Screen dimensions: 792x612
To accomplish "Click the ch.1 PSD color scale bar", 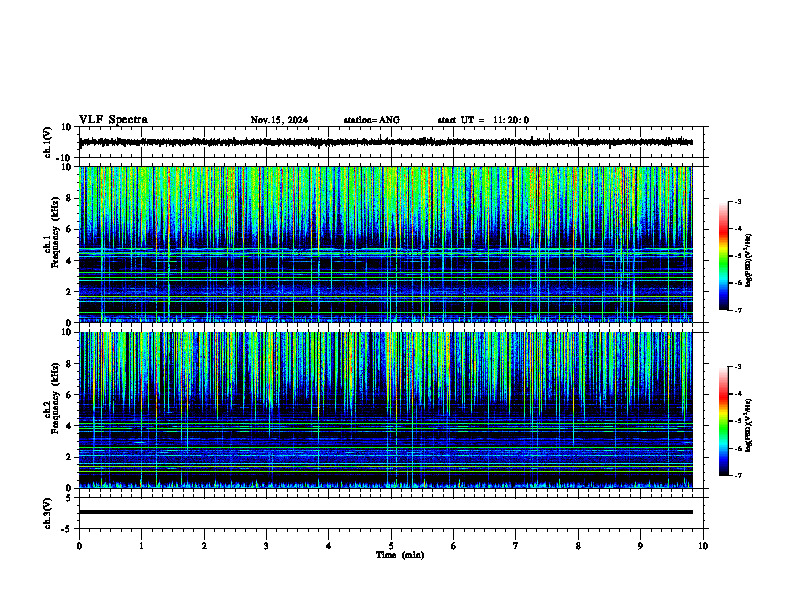I will pos(724,256).
